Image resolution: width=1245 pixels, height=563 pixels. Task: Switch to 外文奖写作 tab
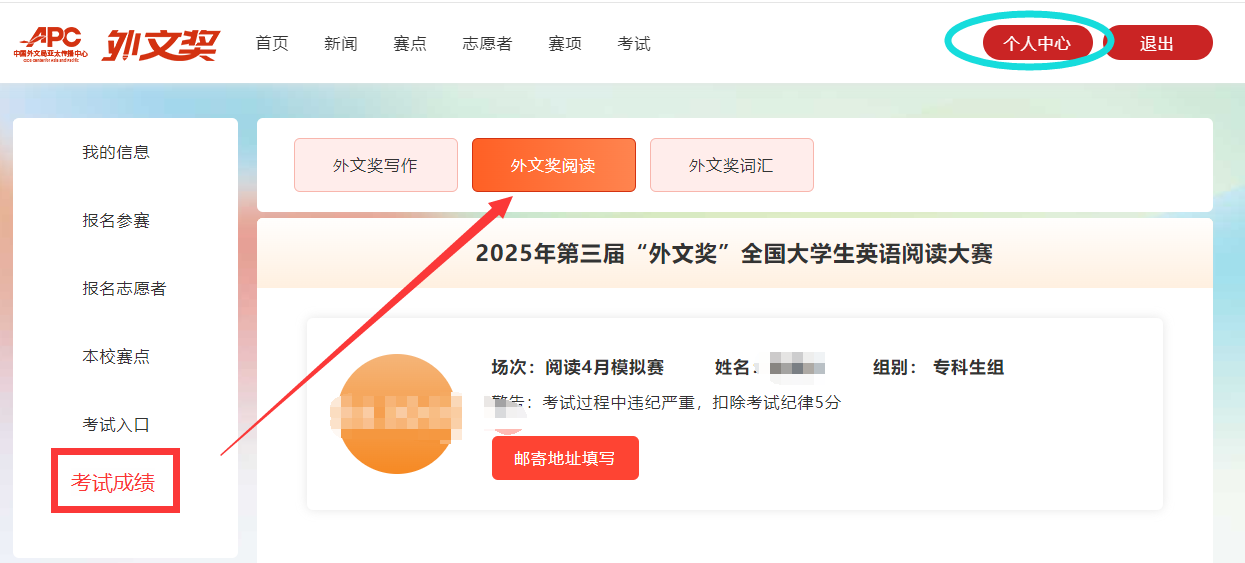pos(375,165)
